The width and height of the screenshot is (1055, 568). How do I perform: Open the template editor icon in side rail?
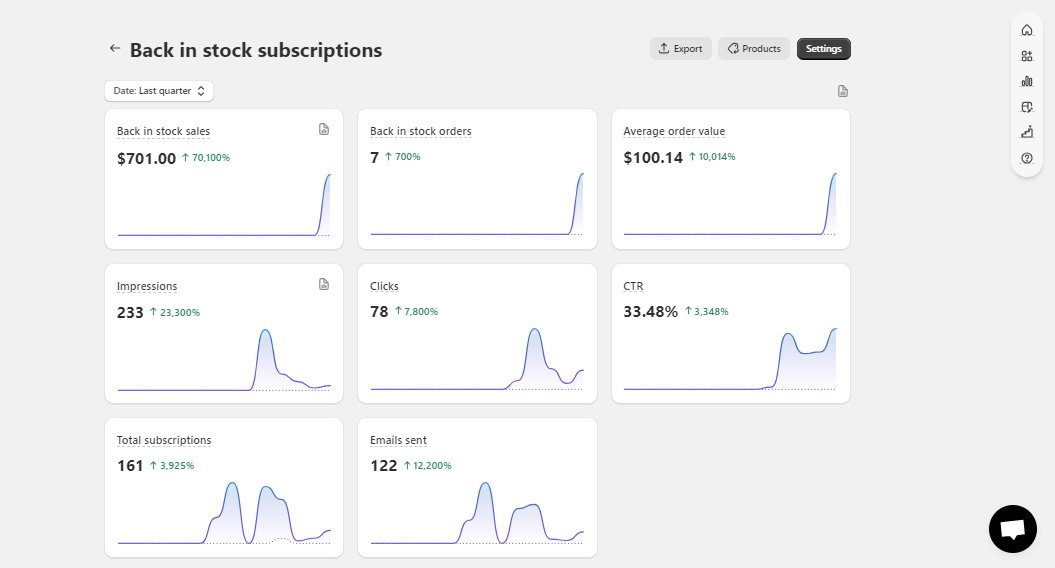tap(1027, 107)
